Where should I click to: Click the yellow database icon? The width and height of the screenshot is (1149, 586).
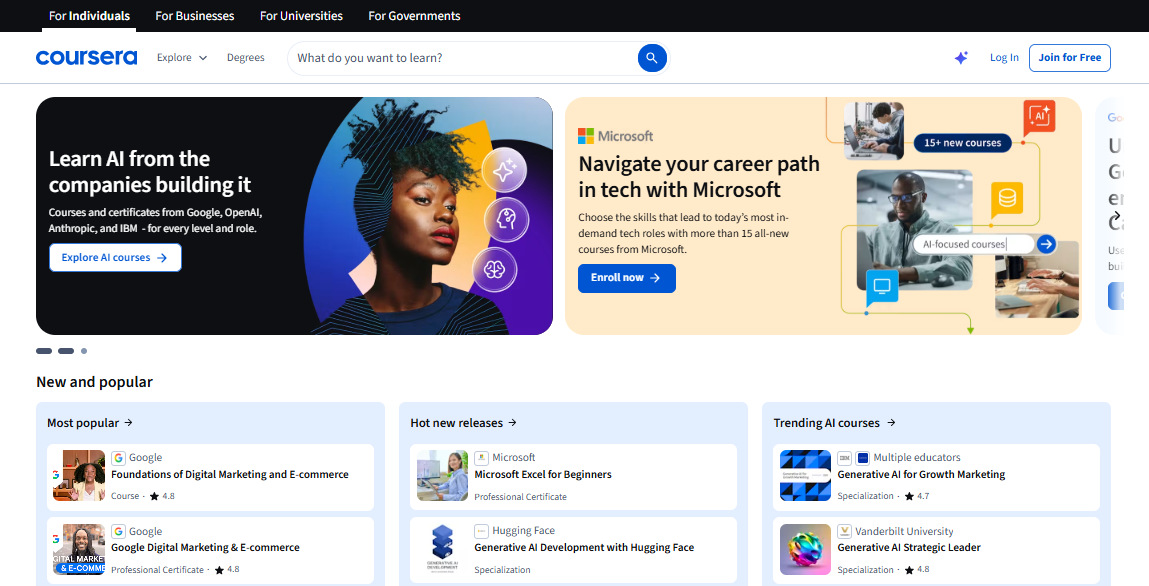click(1007, 199)
